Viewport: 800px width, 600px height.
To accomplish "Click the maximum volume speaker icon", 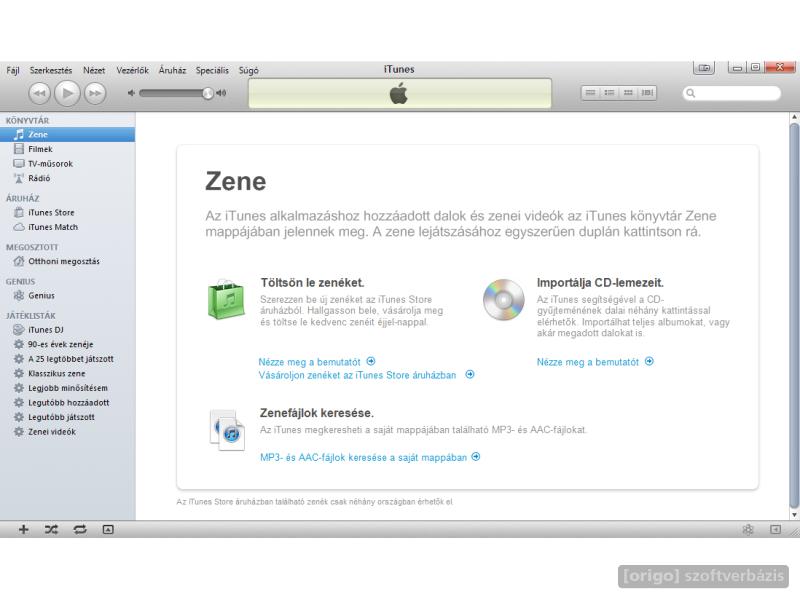I will 221,93.
